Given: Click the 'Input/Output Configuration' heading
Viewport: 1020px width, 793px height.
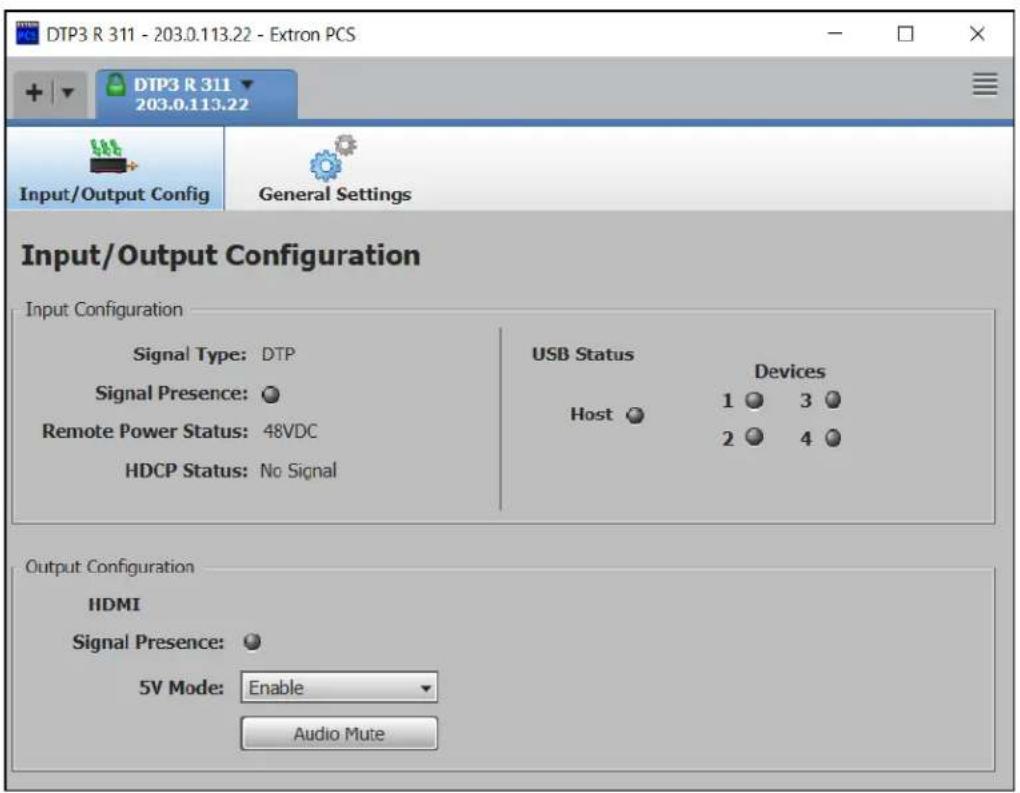Looking at the screenshot, I should click(221, 256).
